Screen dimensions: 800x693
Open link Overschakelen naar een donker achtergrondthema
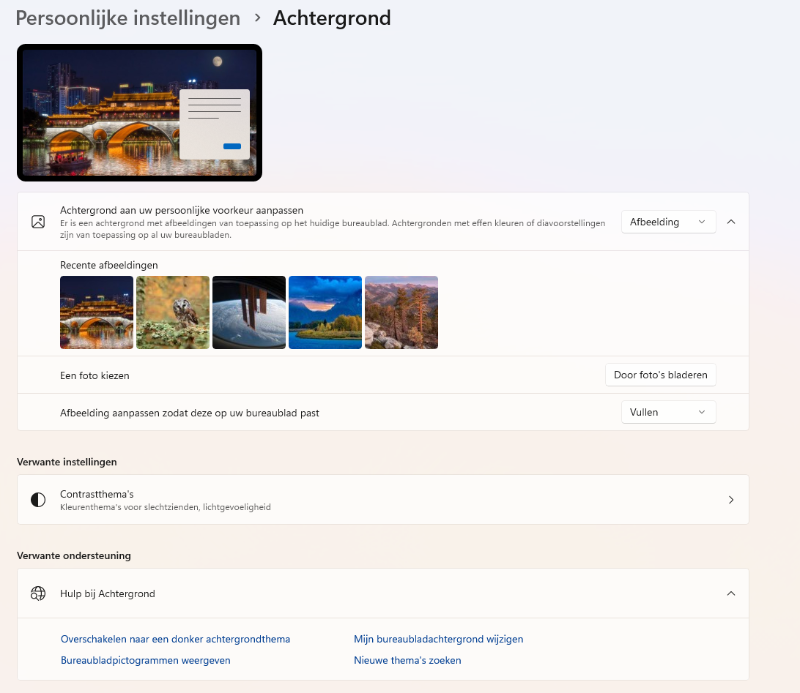(175, 639)
